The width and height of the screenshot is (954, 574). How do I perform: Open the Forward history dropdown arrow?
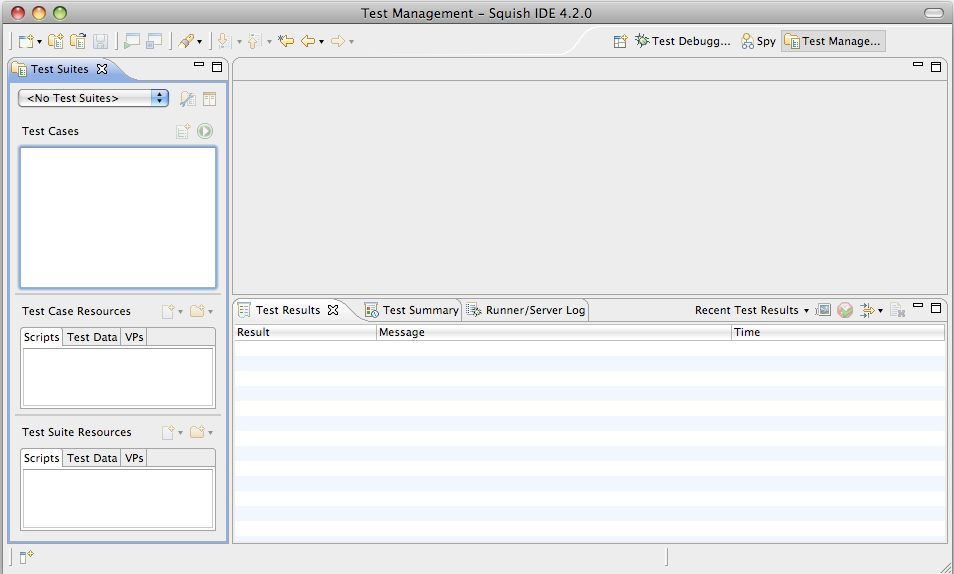352,42
